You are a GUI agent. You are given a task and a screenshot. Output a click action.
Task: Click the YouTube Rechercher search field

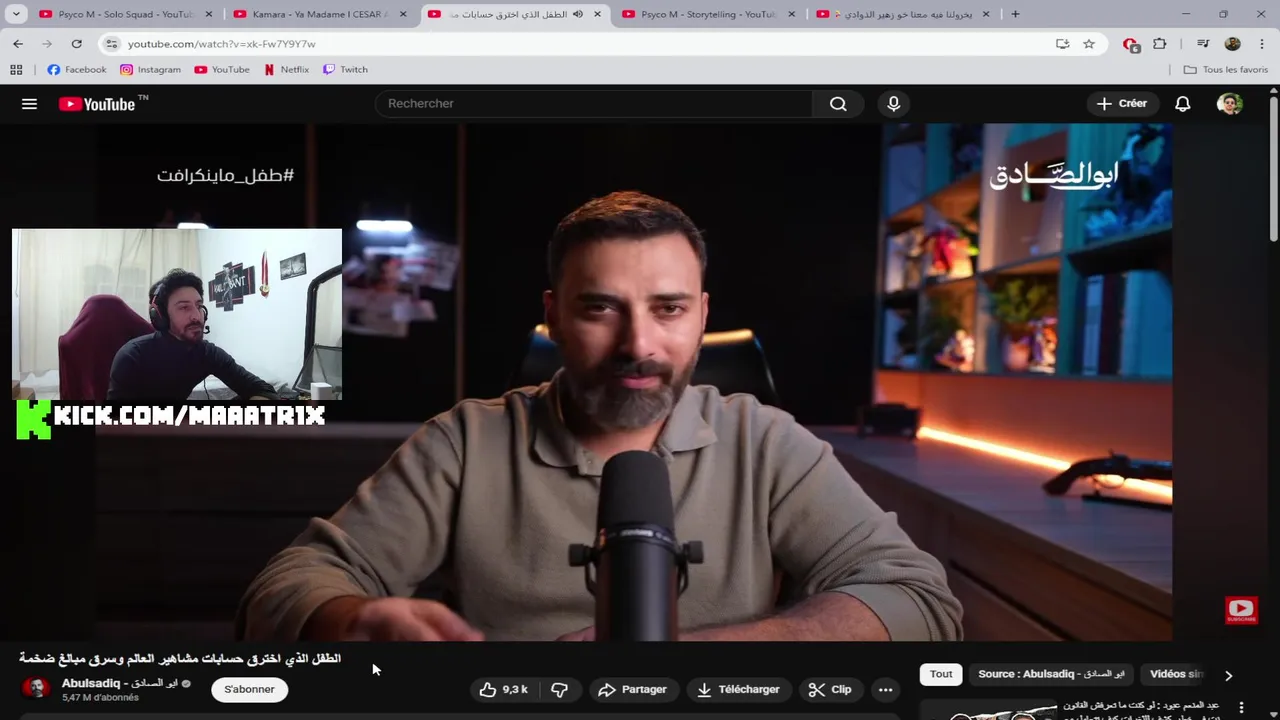(594, 104)
